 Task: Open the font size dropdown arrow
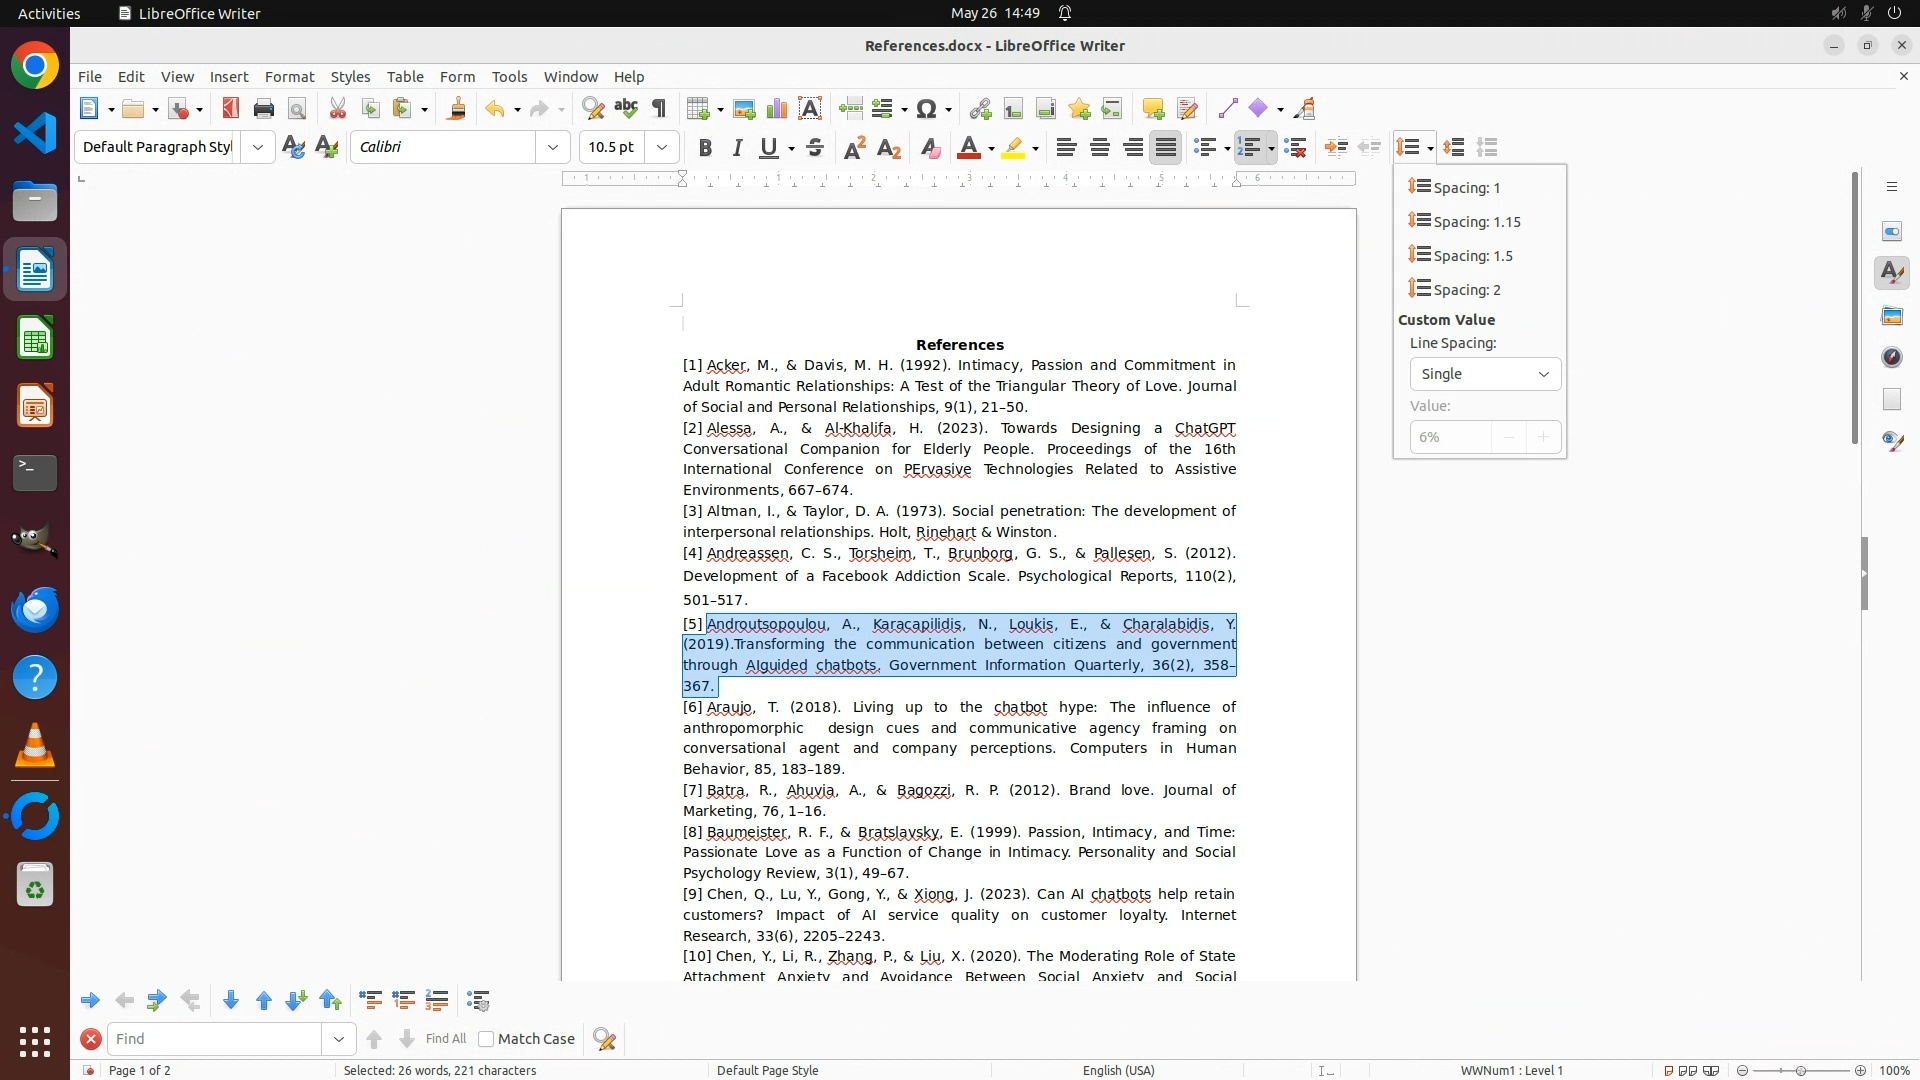tap(662, 148)
